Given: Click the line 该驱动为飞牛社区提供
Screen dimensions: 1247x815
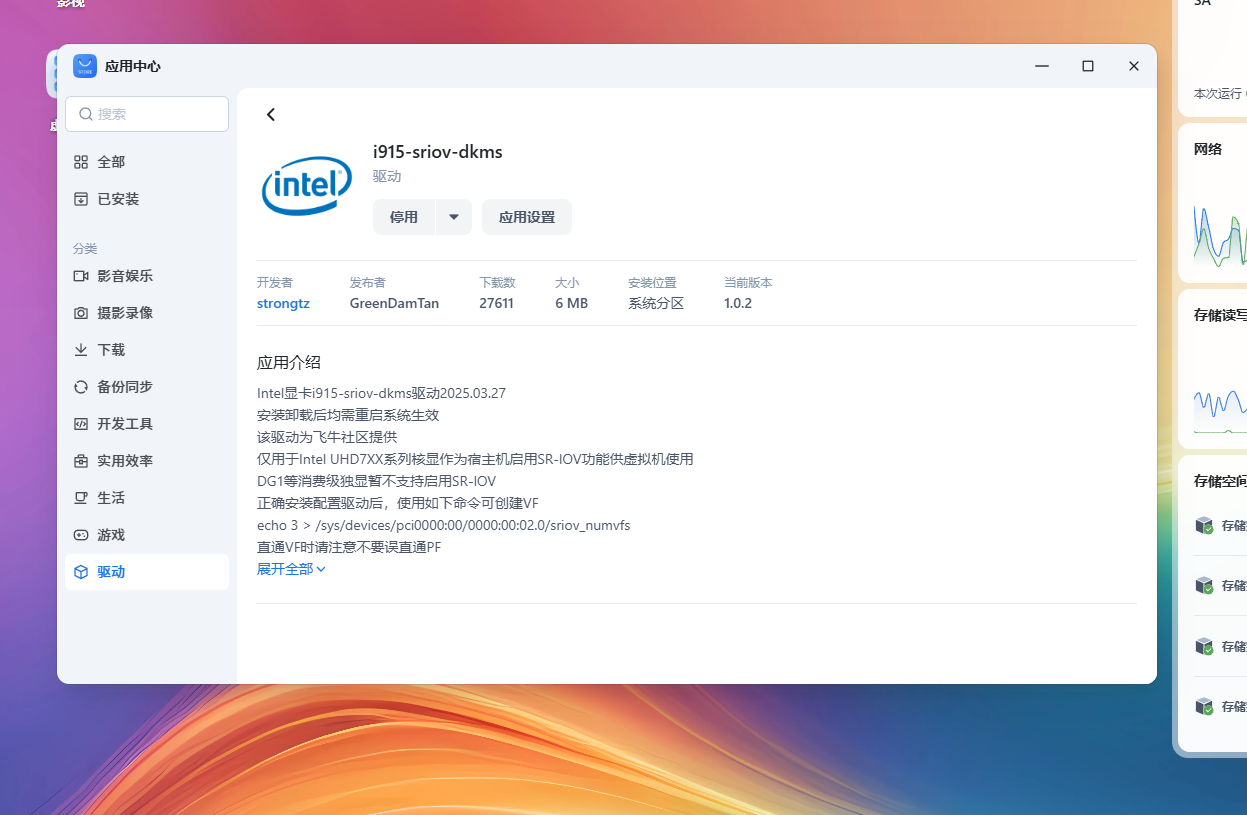Looking at the screenshot, I should click(327, 437).
